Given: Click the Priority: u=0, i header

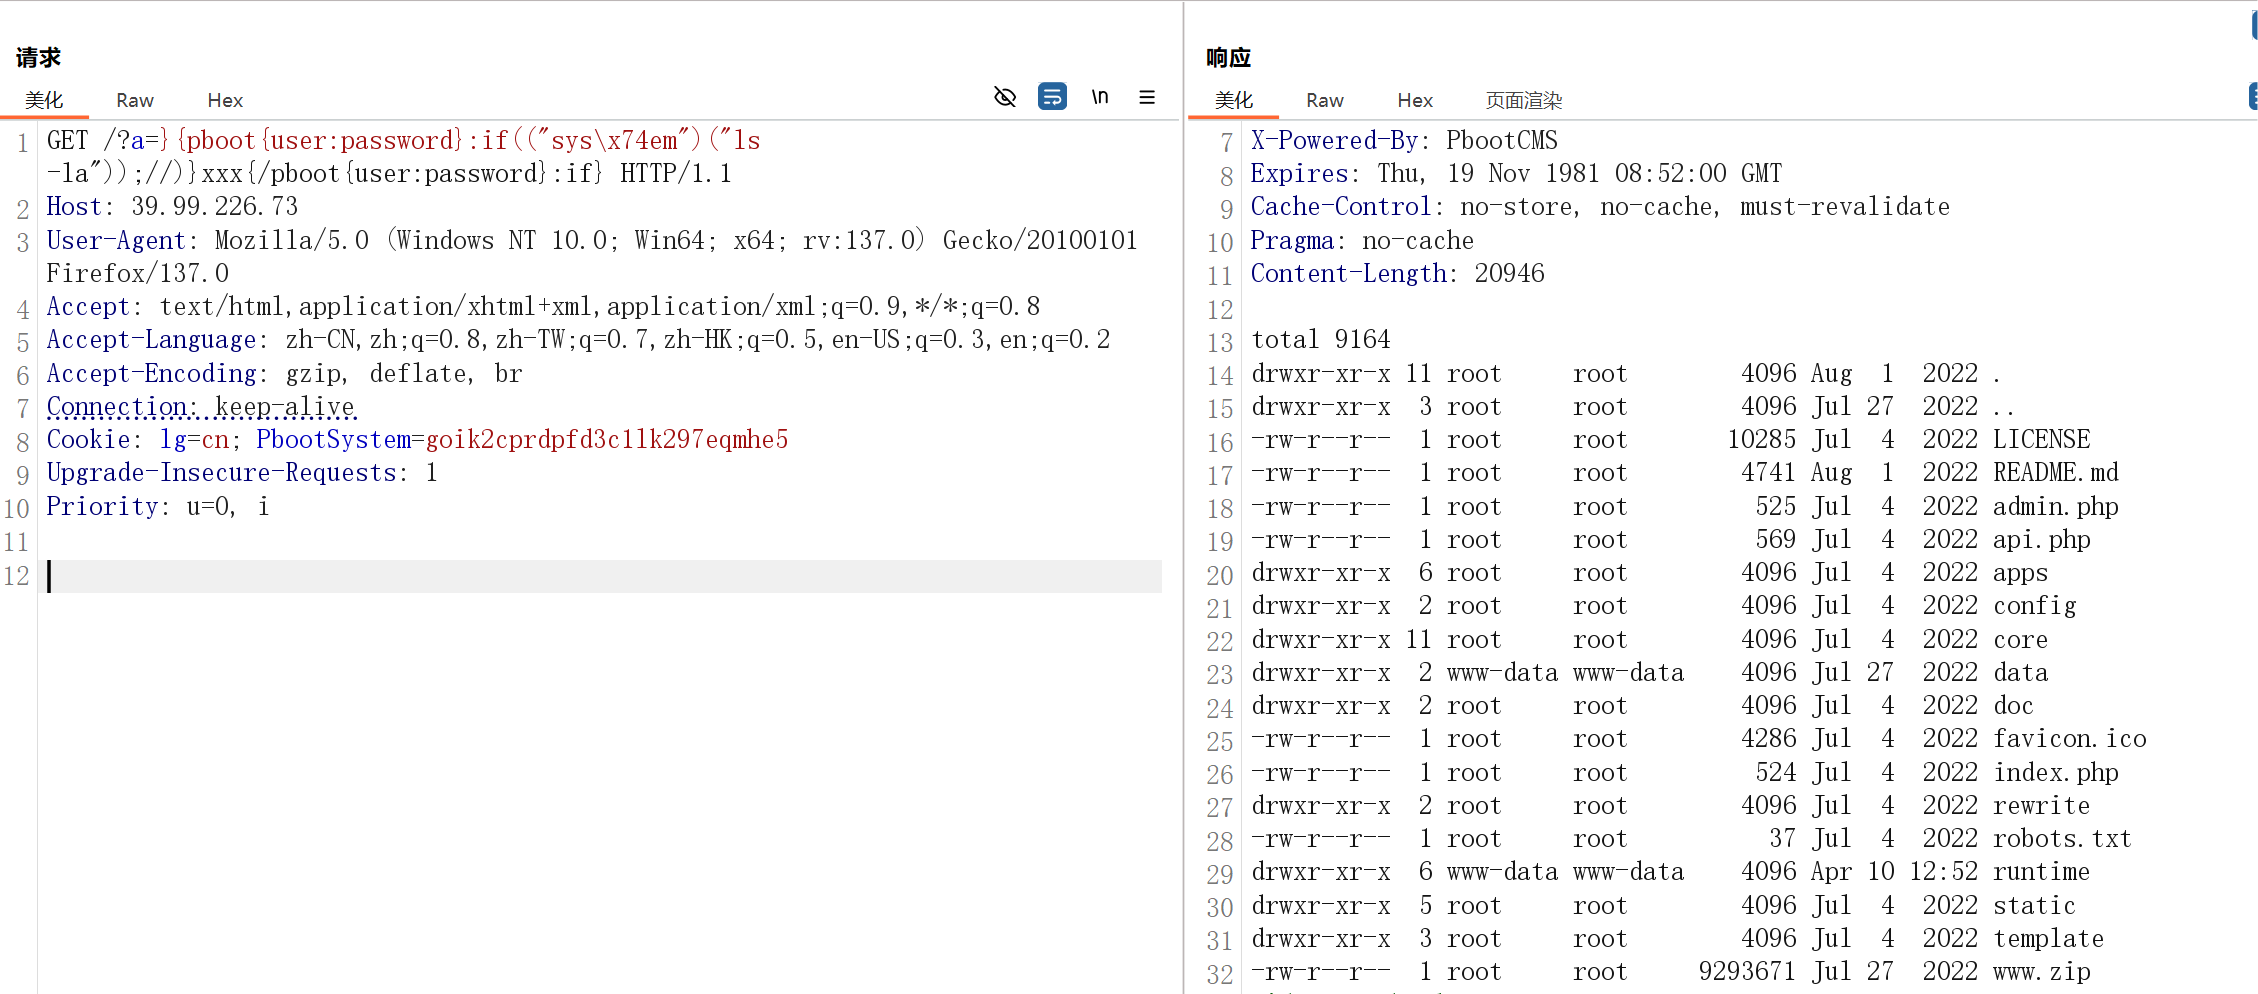Looking at the screenshot, I should pyautogui.click(x=158, y=507).
